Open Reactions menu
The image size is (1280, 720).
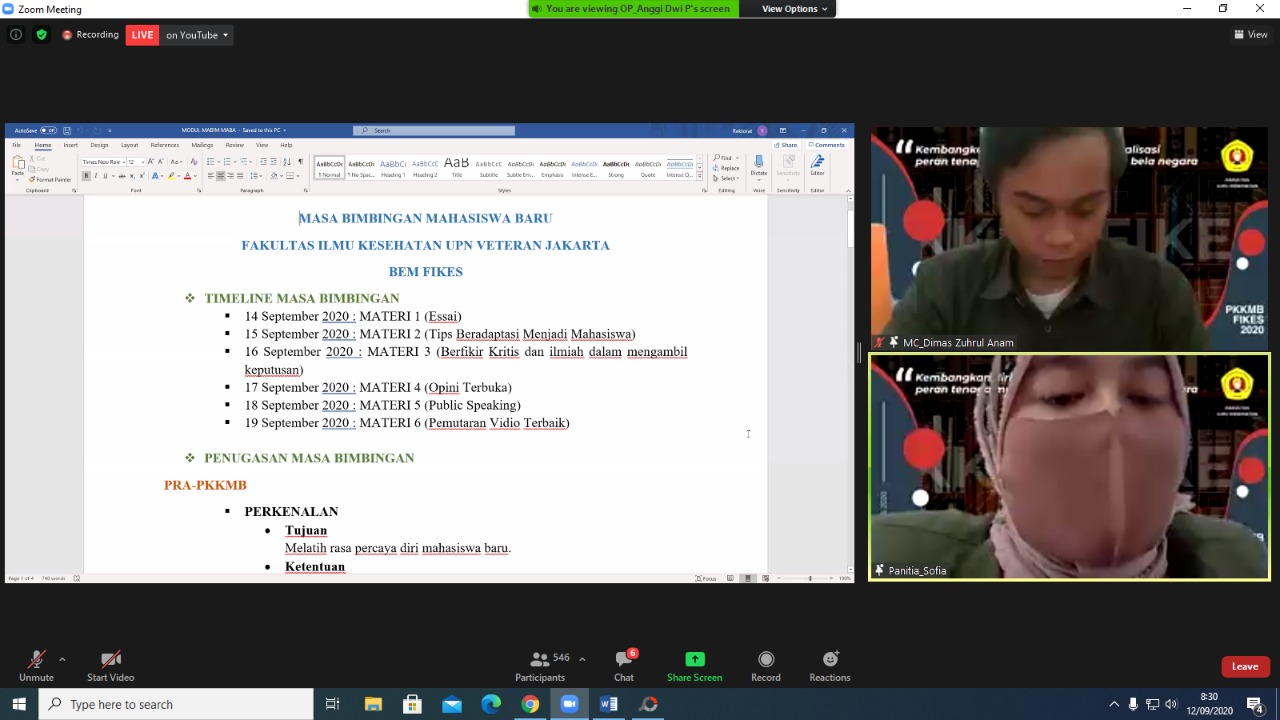click(x=830, y=660)
